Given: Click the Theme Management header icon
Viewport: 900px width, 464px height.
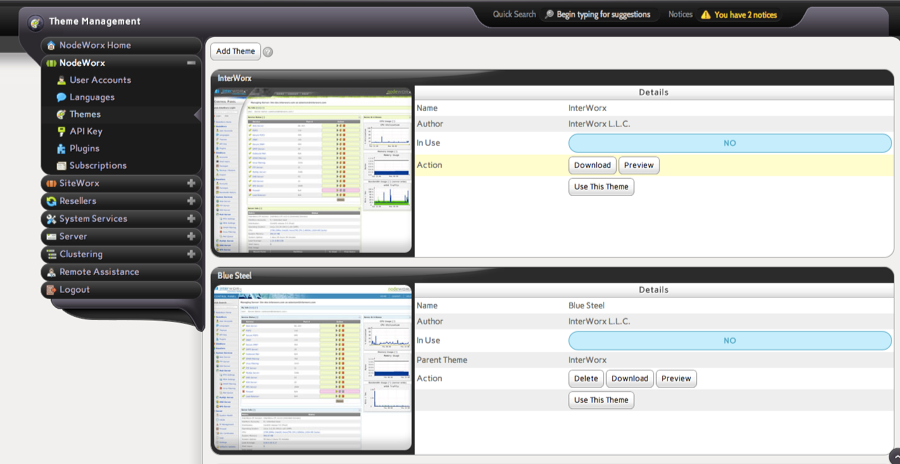Looking at the screenshot, I should click(x=36, y=22).
